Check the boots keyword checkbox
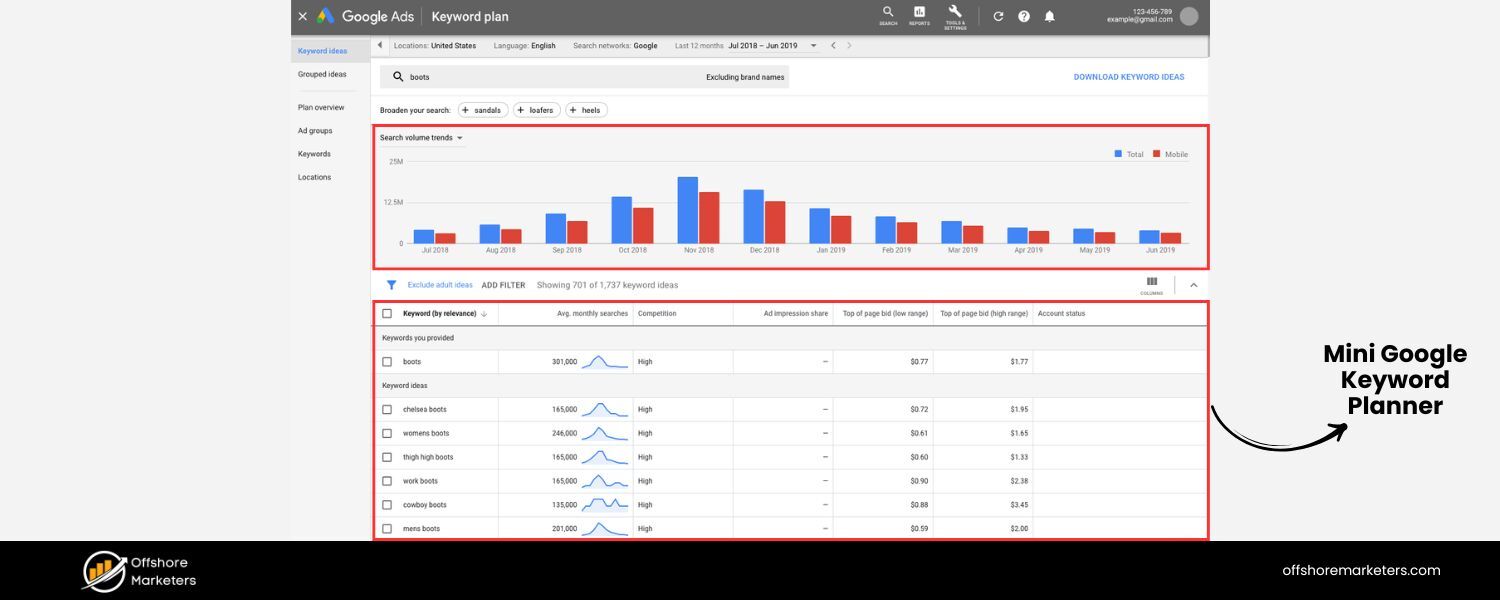The width and height of the screenshot is (1500, 600). pos(387,360)
